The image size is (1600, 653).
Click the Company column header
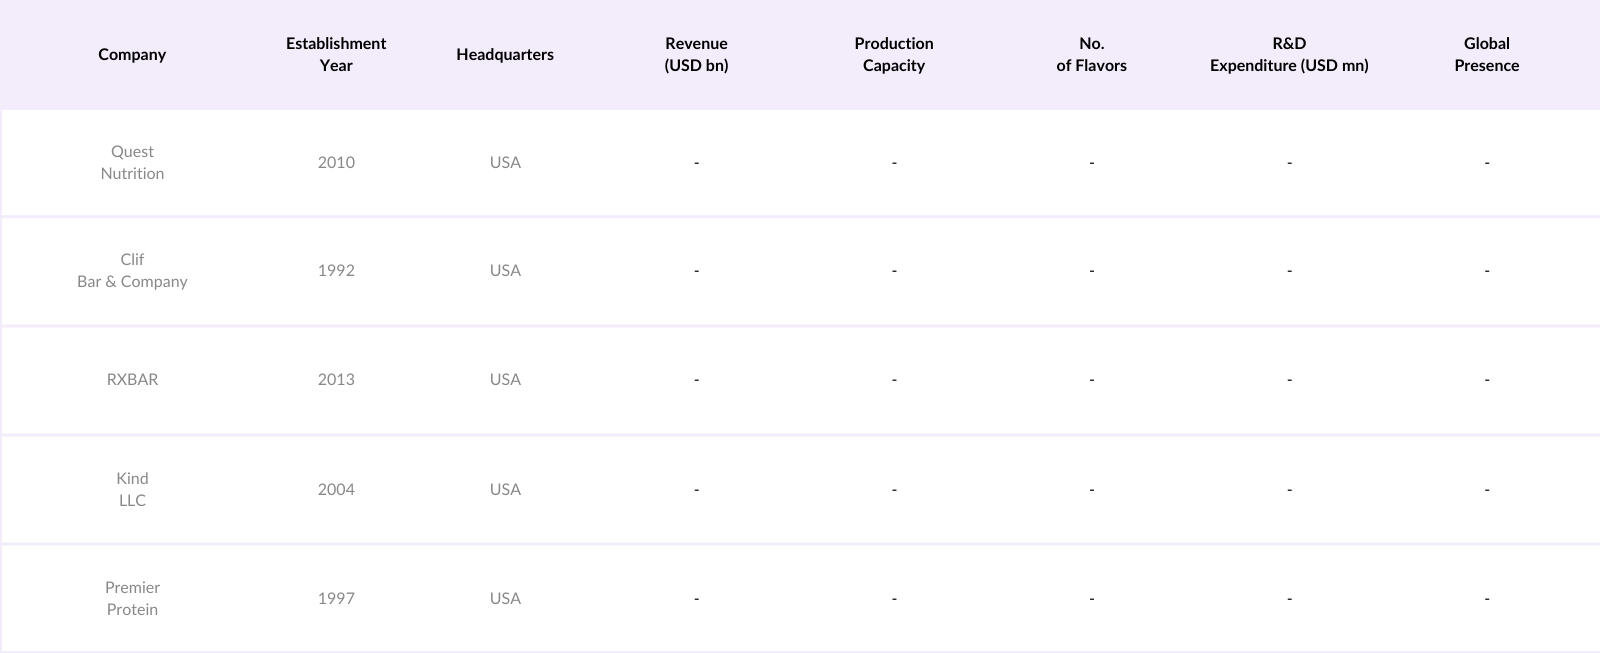[132, 54]
